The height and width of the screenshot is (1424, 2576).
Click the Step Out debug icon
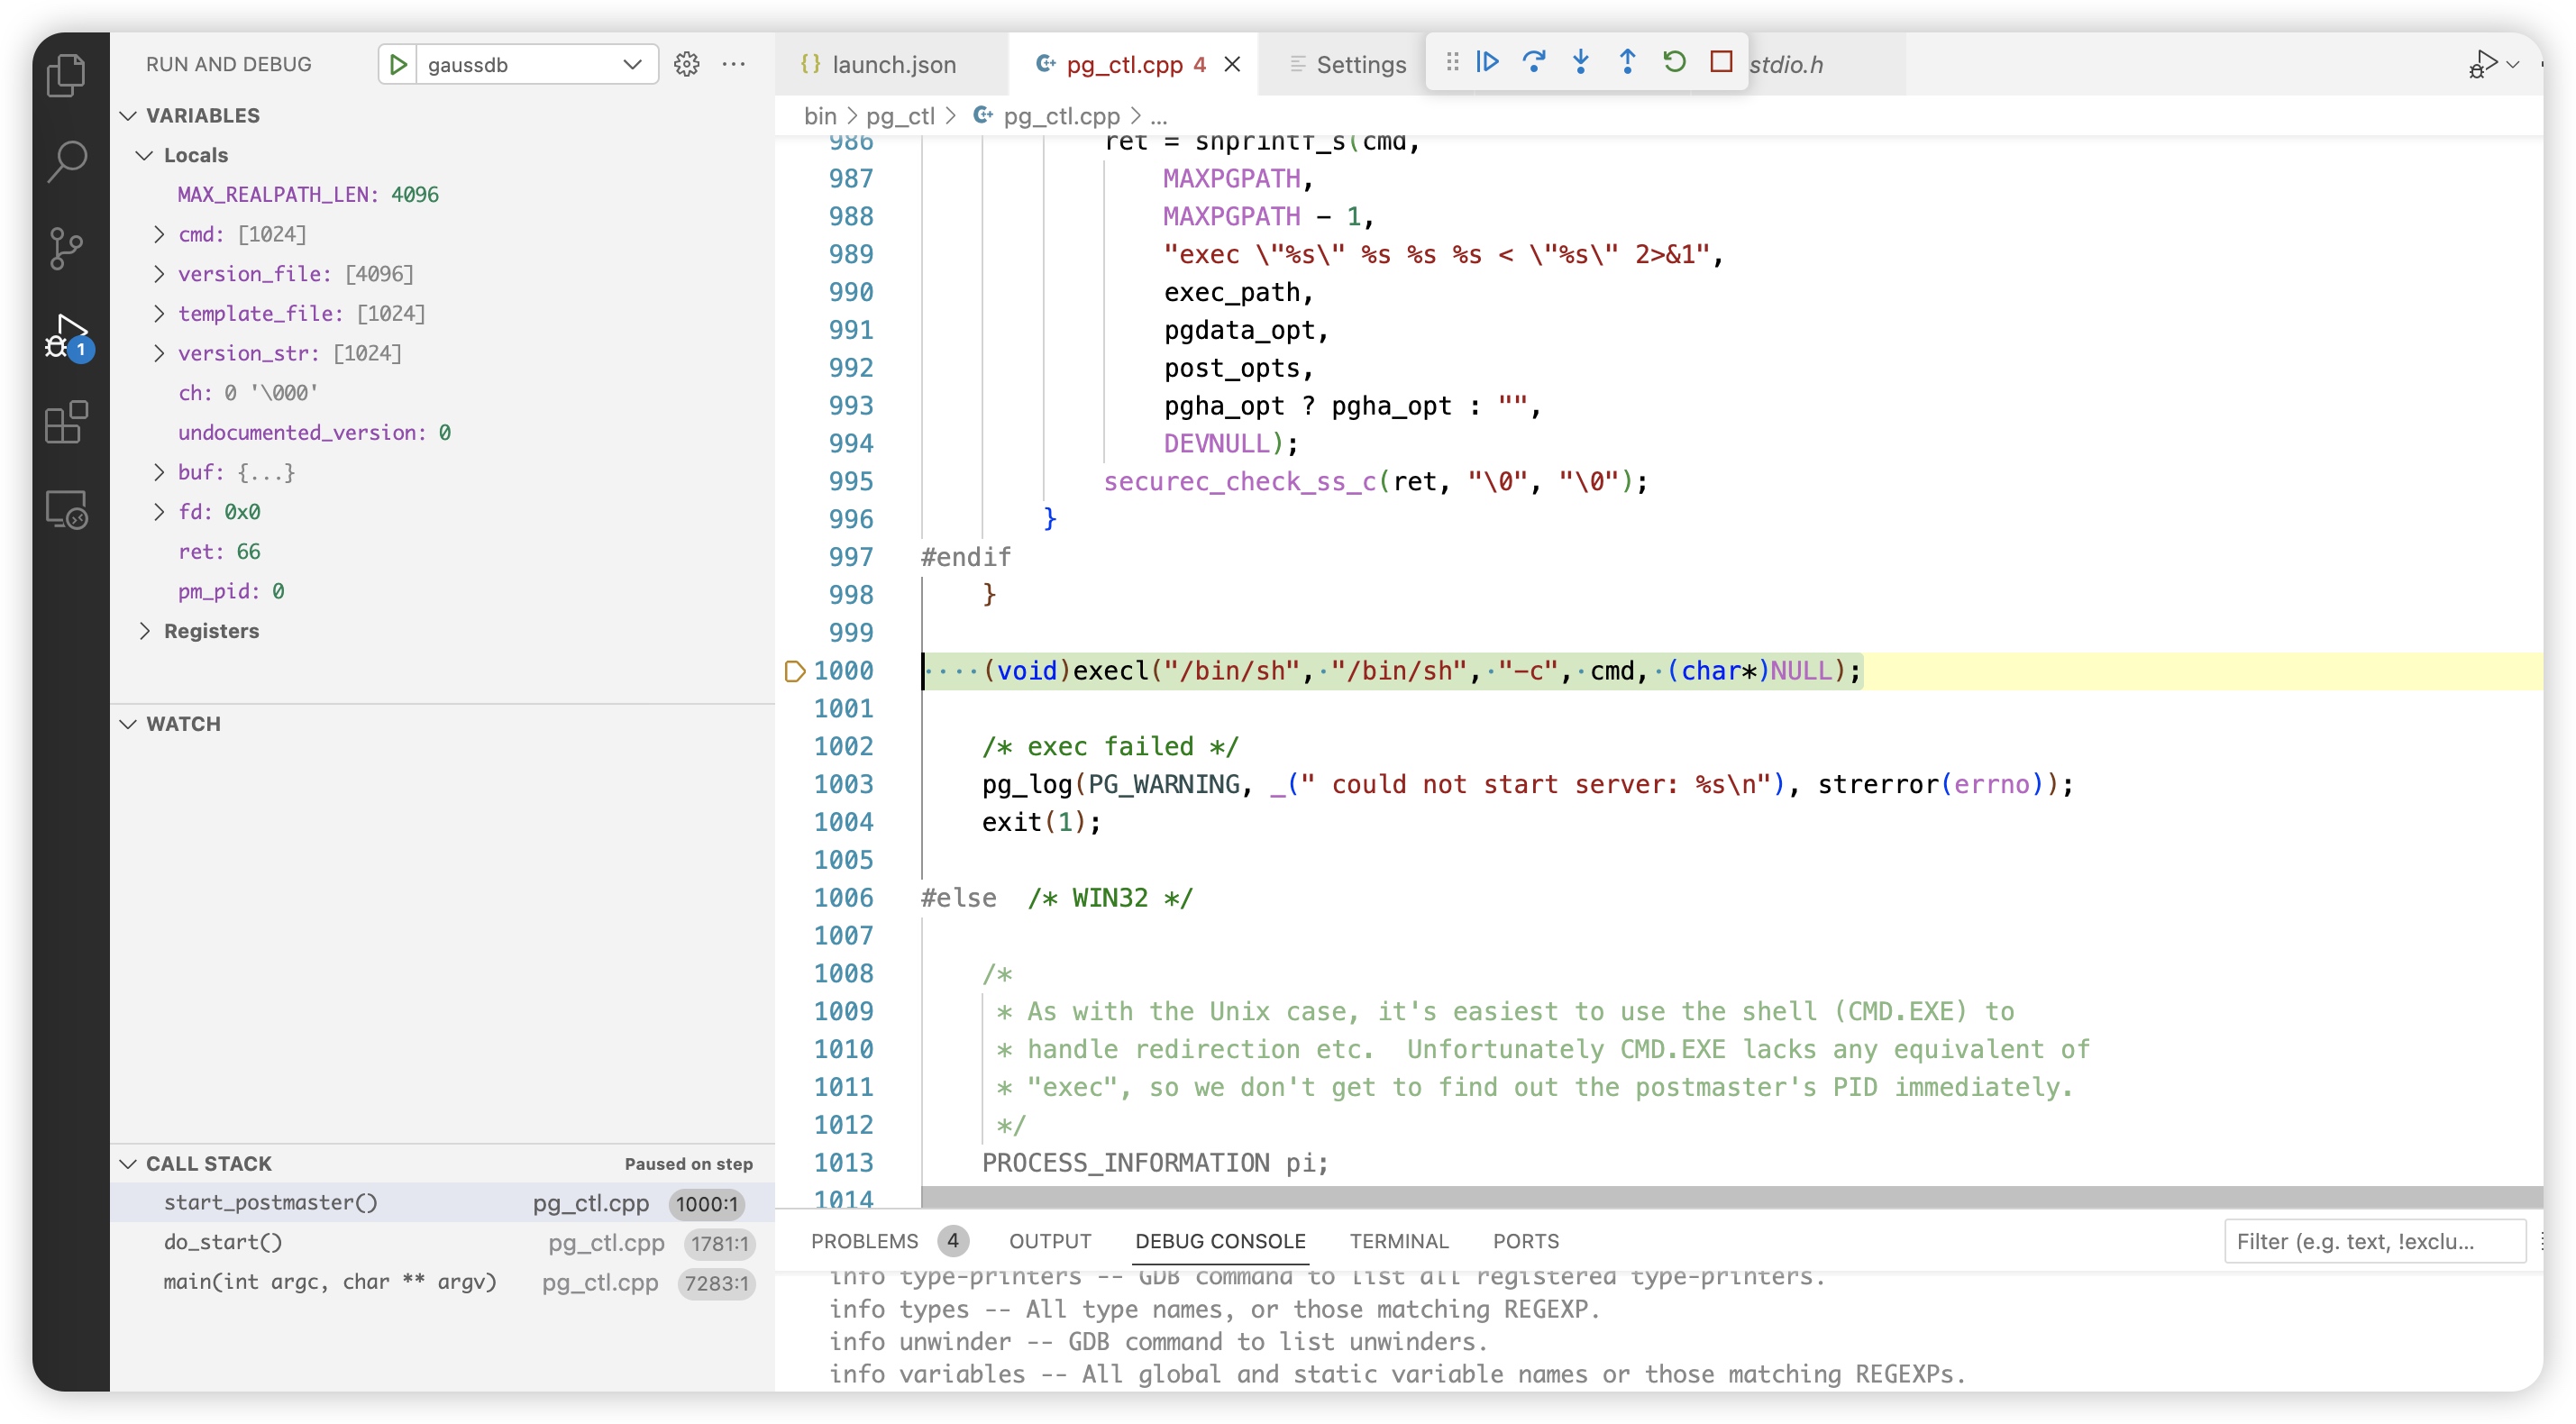tap(1627, 62)
